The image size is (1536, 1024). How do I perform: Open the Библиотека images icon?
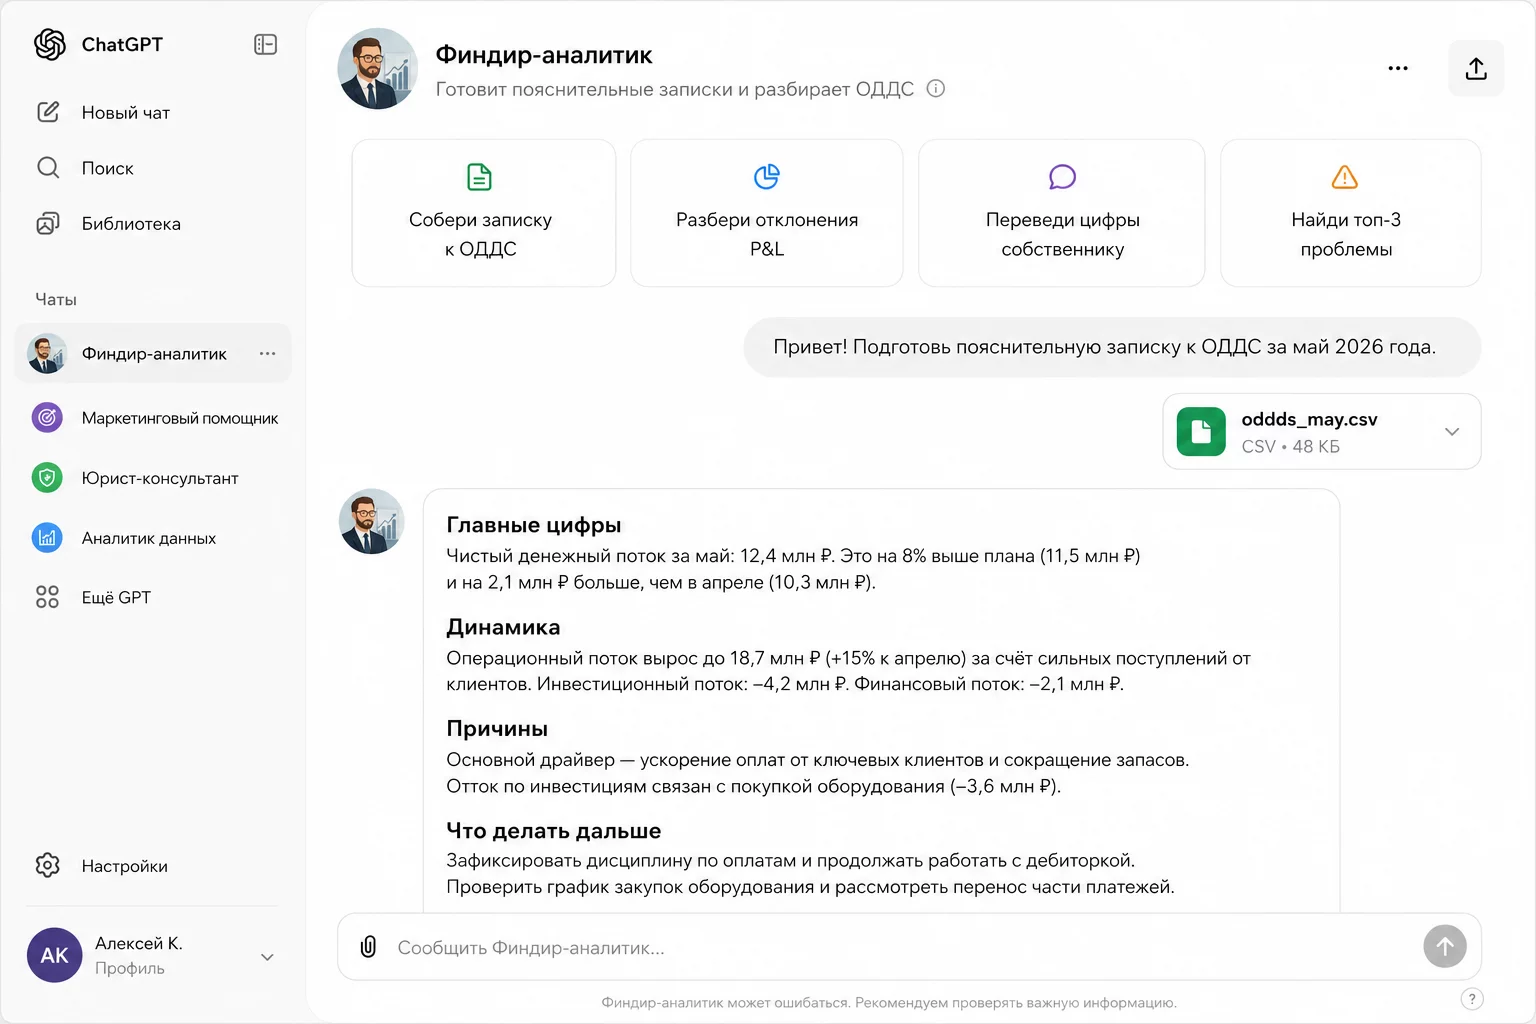point(48,223)
